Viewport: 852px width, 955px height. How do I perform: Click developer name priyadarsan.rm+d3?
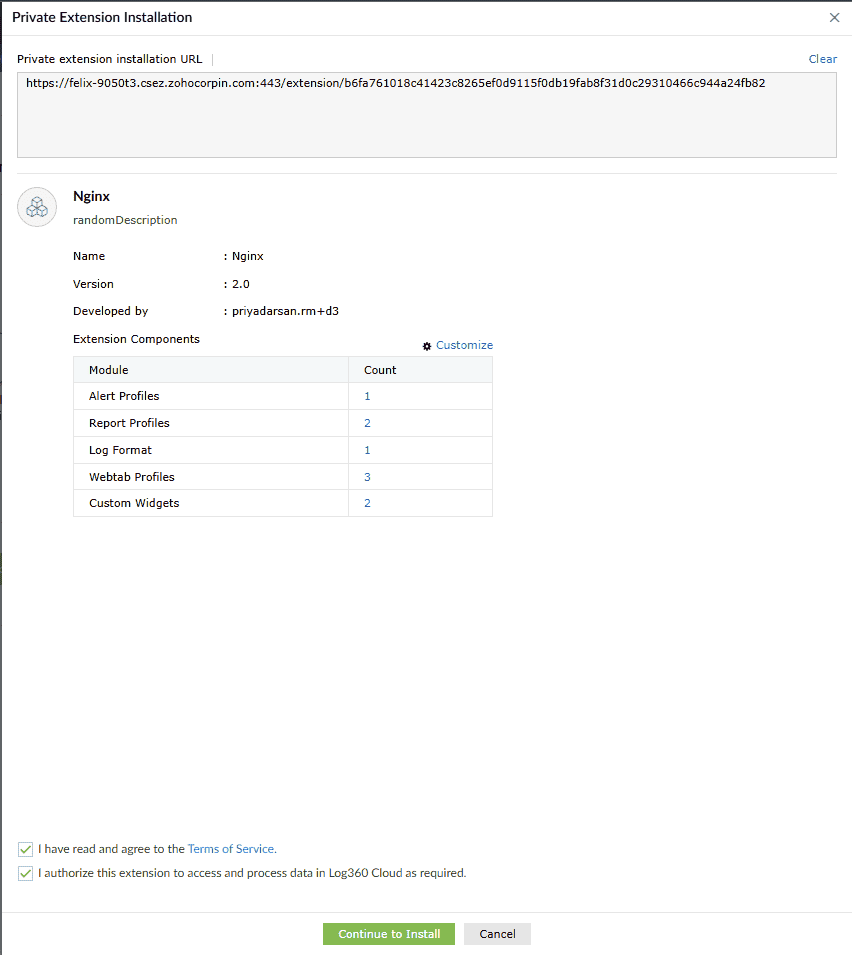coord(285,311)
